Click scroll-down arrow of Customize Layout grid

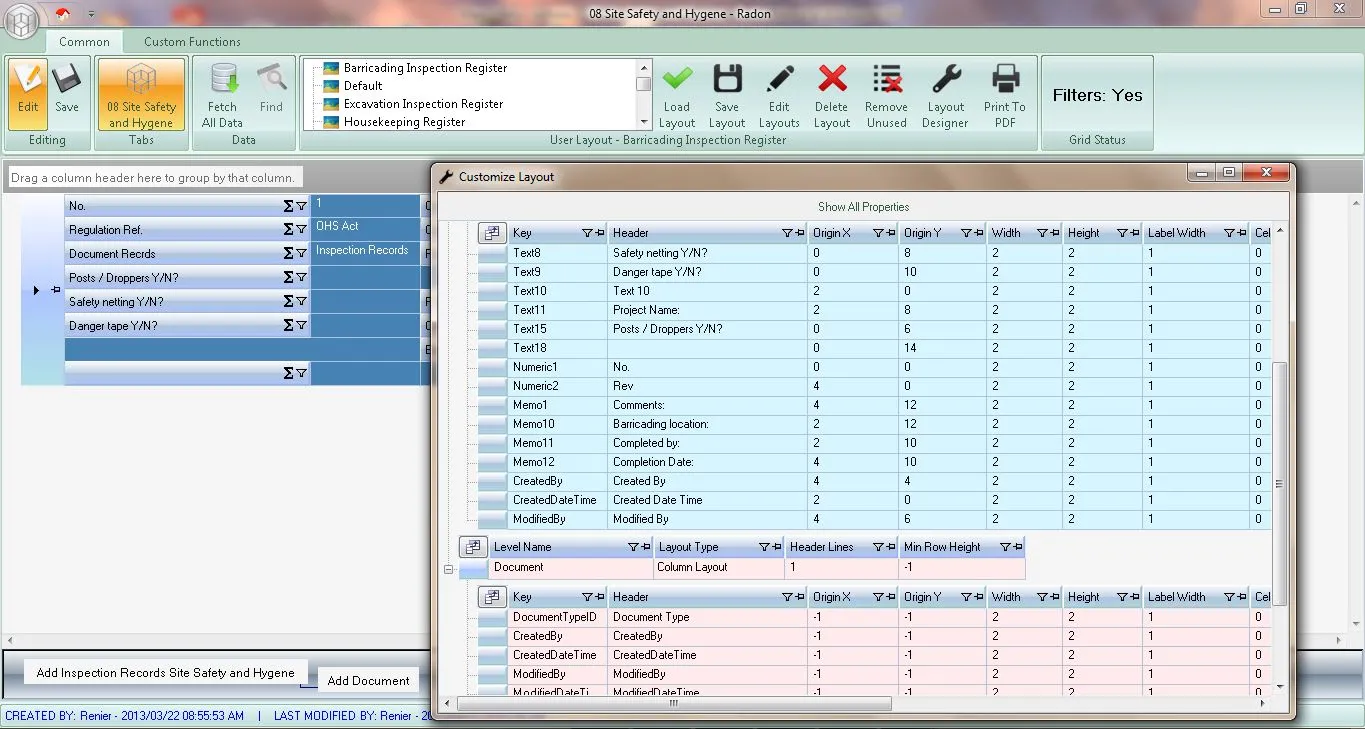(x=1280, y=687)
